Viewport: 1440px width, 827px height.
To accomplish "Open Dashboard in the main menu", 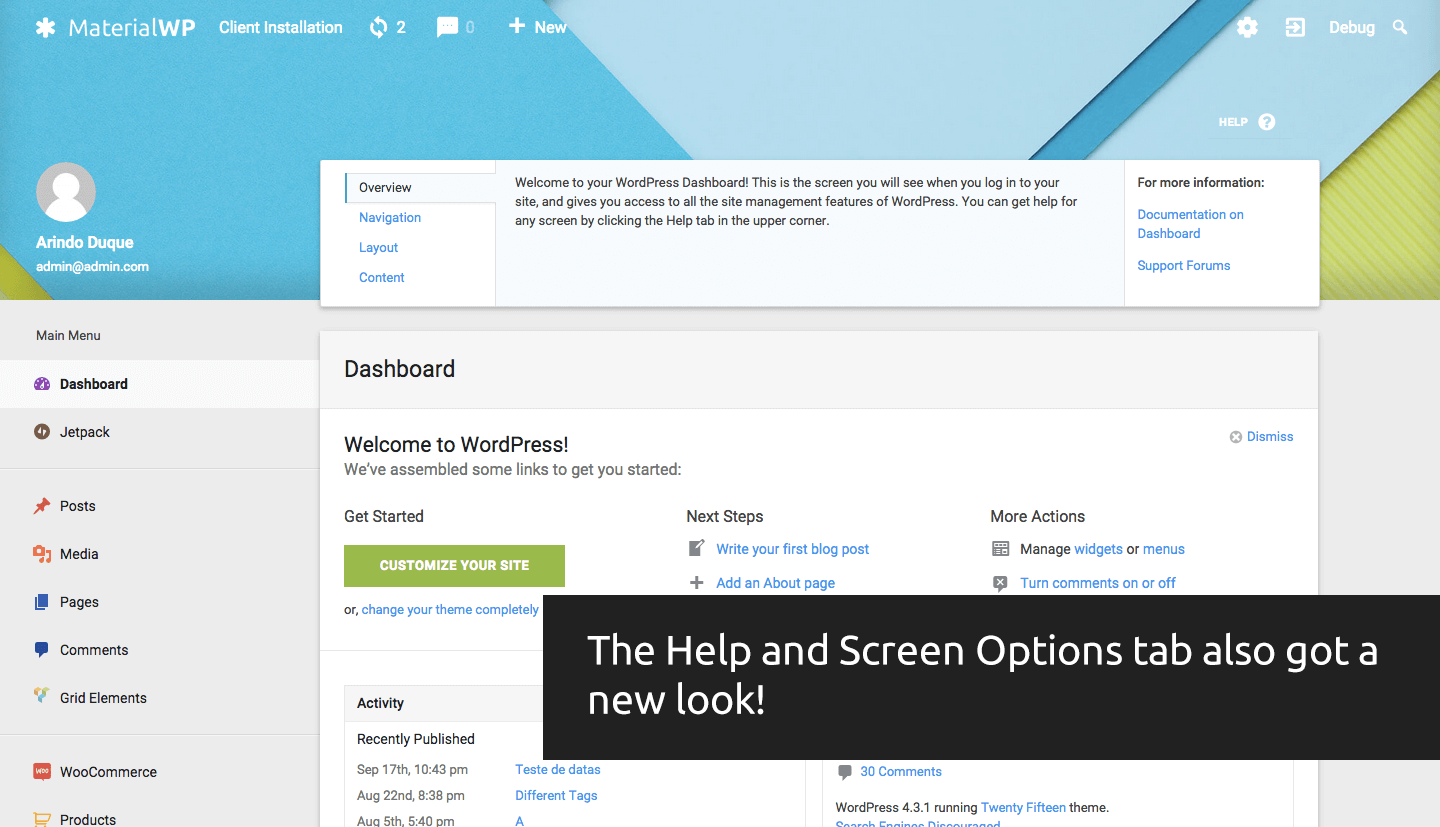I will point(160,384).
